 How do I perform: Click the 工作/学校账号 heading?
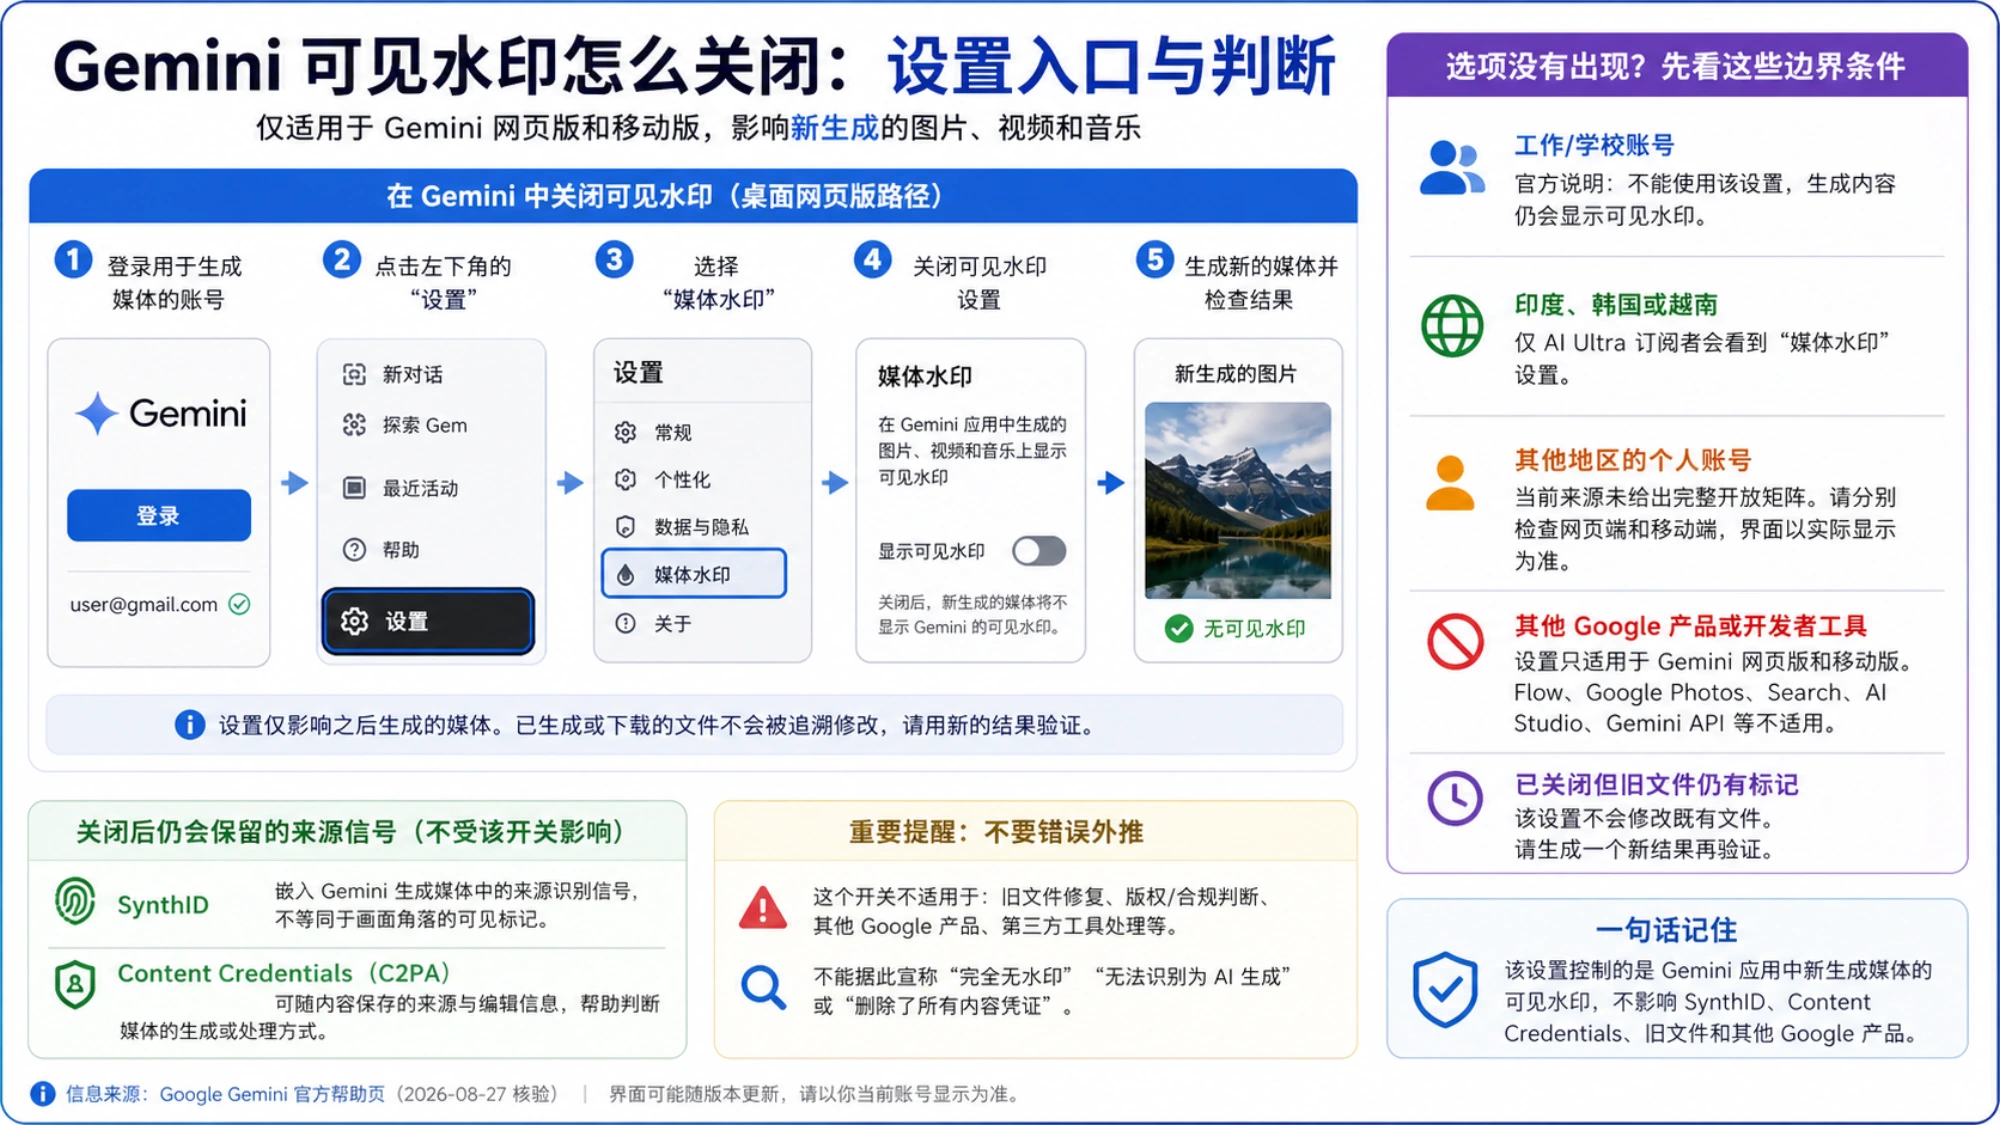click(x=1594, y=146)
